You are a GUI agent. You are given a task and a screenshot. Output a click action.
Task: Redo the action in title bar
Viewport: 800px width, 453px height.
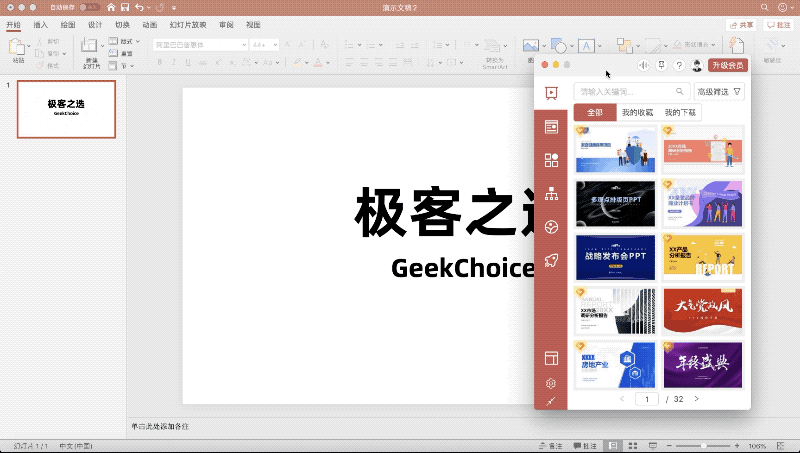pos(160,7)
